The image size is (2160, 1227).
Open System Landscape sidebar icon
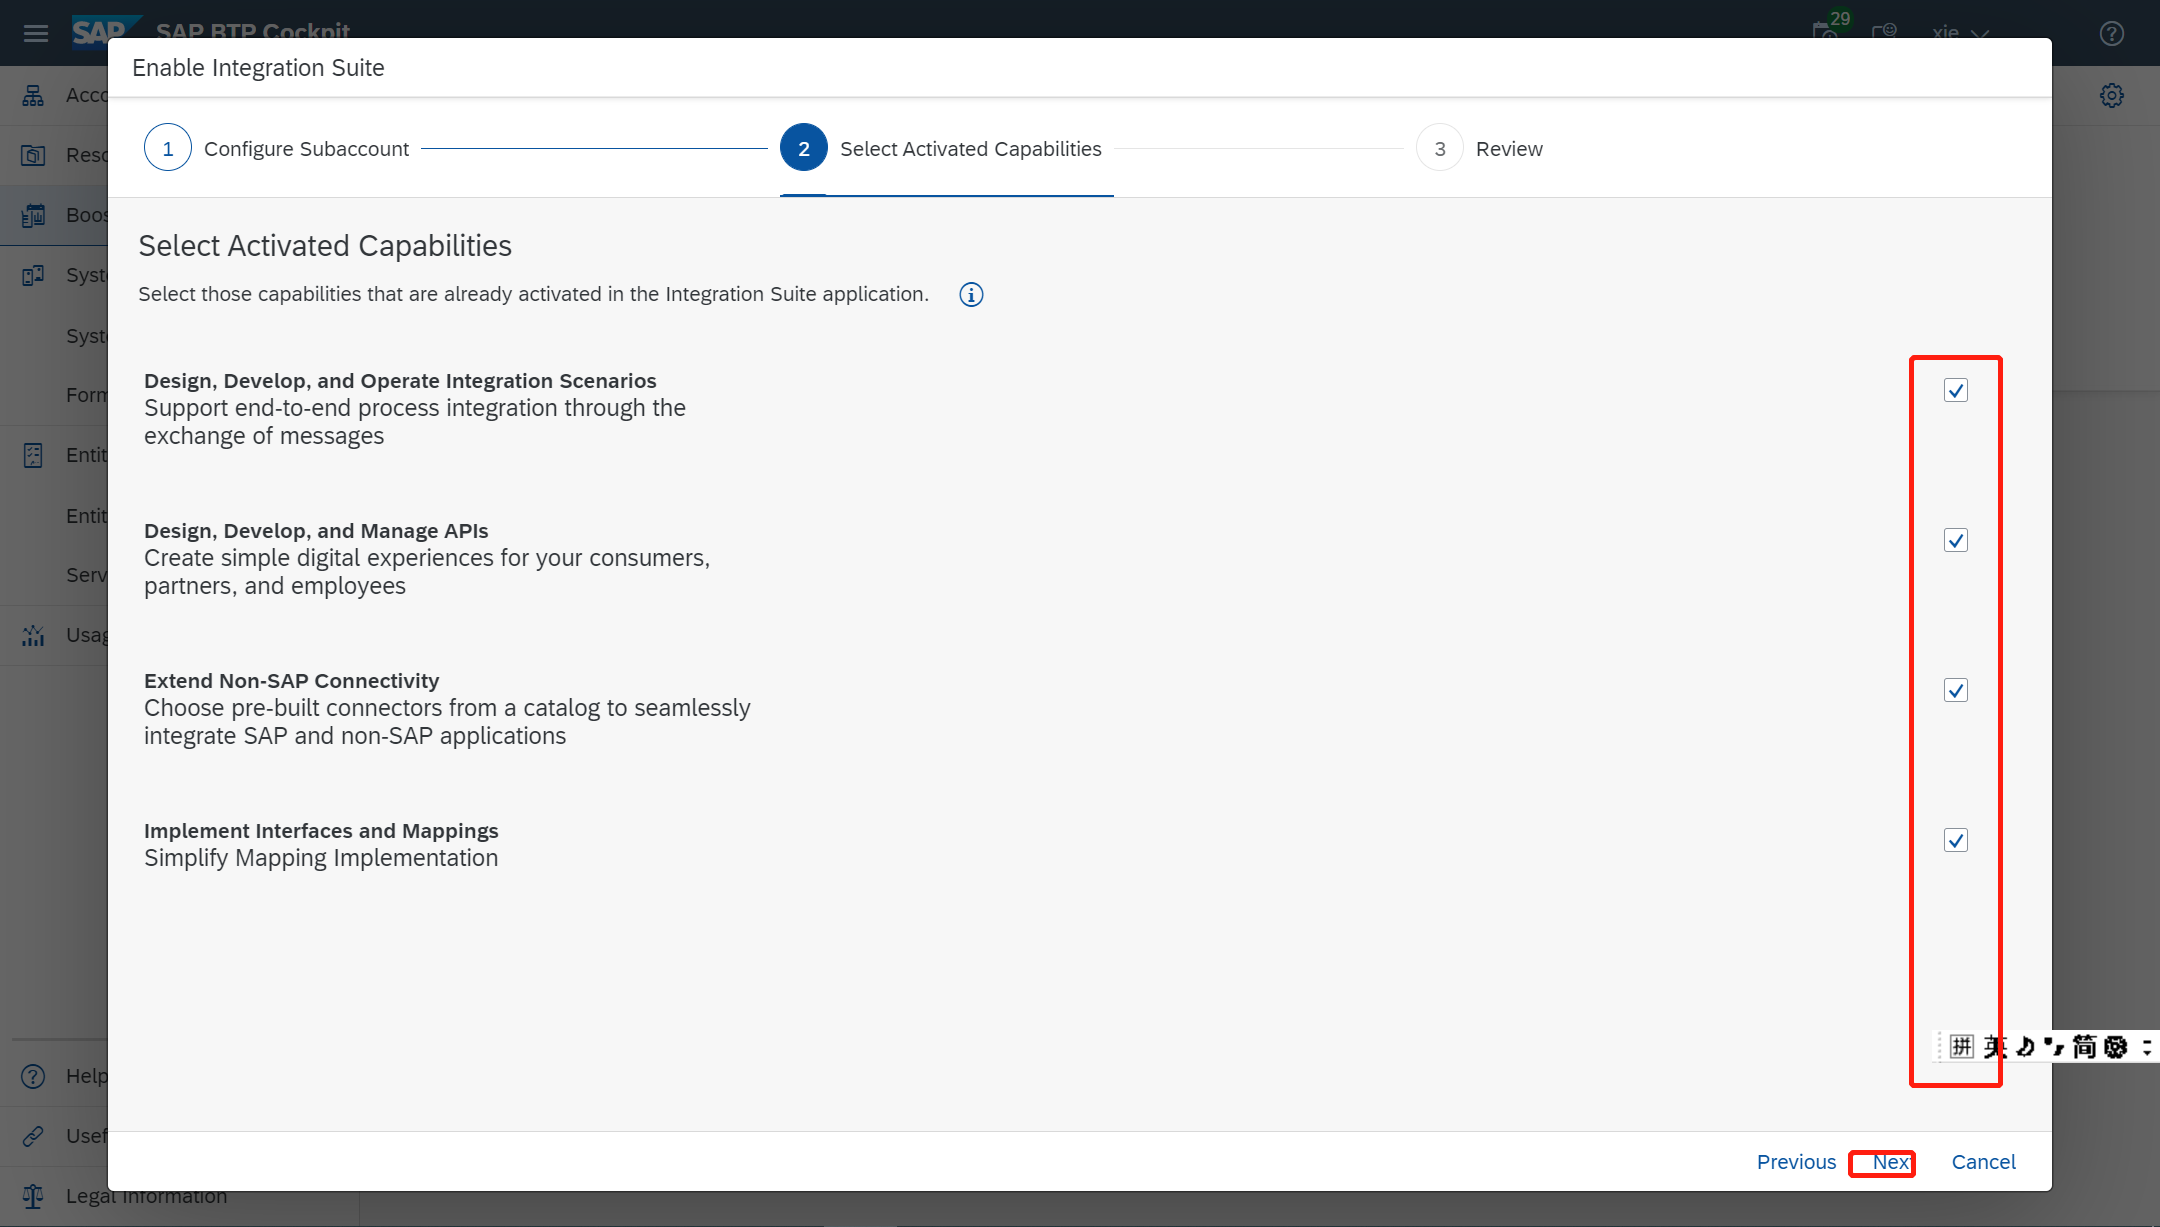coord(34,275)
